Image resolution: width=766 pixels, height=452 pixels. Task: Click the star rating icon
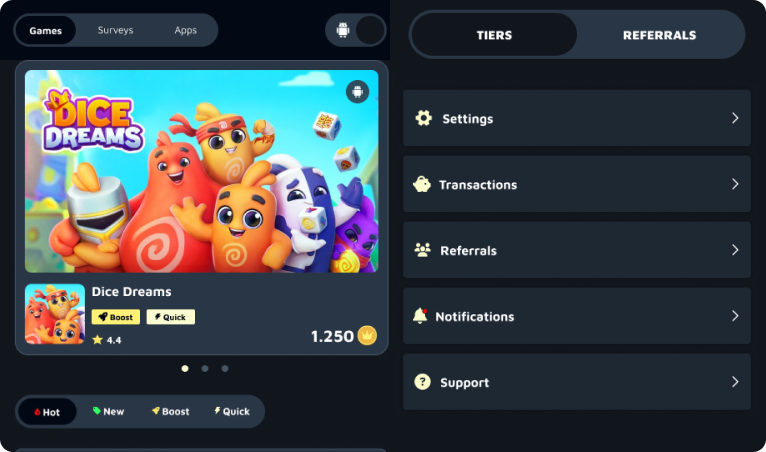(97, 340)
